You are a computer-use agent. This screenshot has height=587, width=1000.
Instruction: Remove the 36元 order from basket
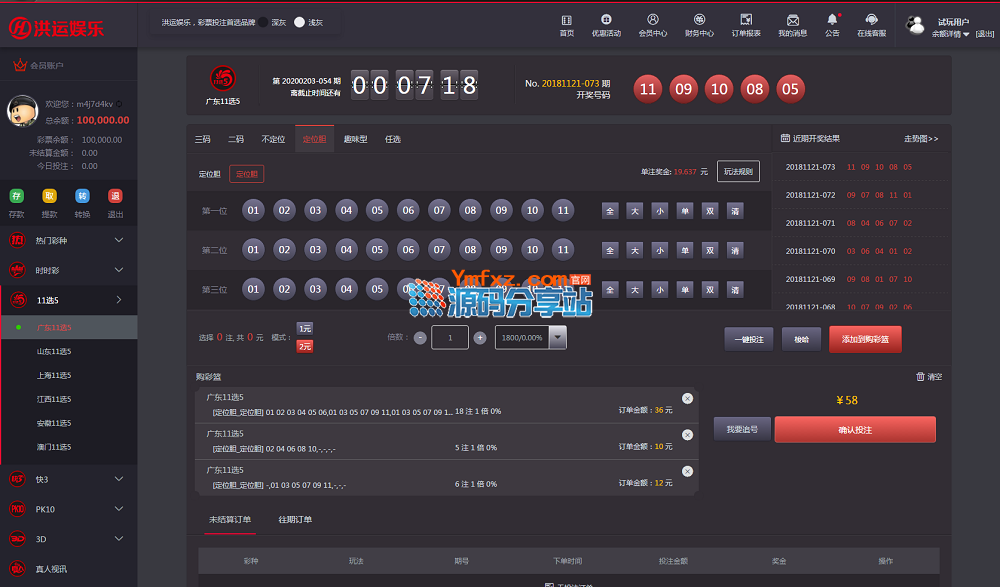[x=687, y=399]
